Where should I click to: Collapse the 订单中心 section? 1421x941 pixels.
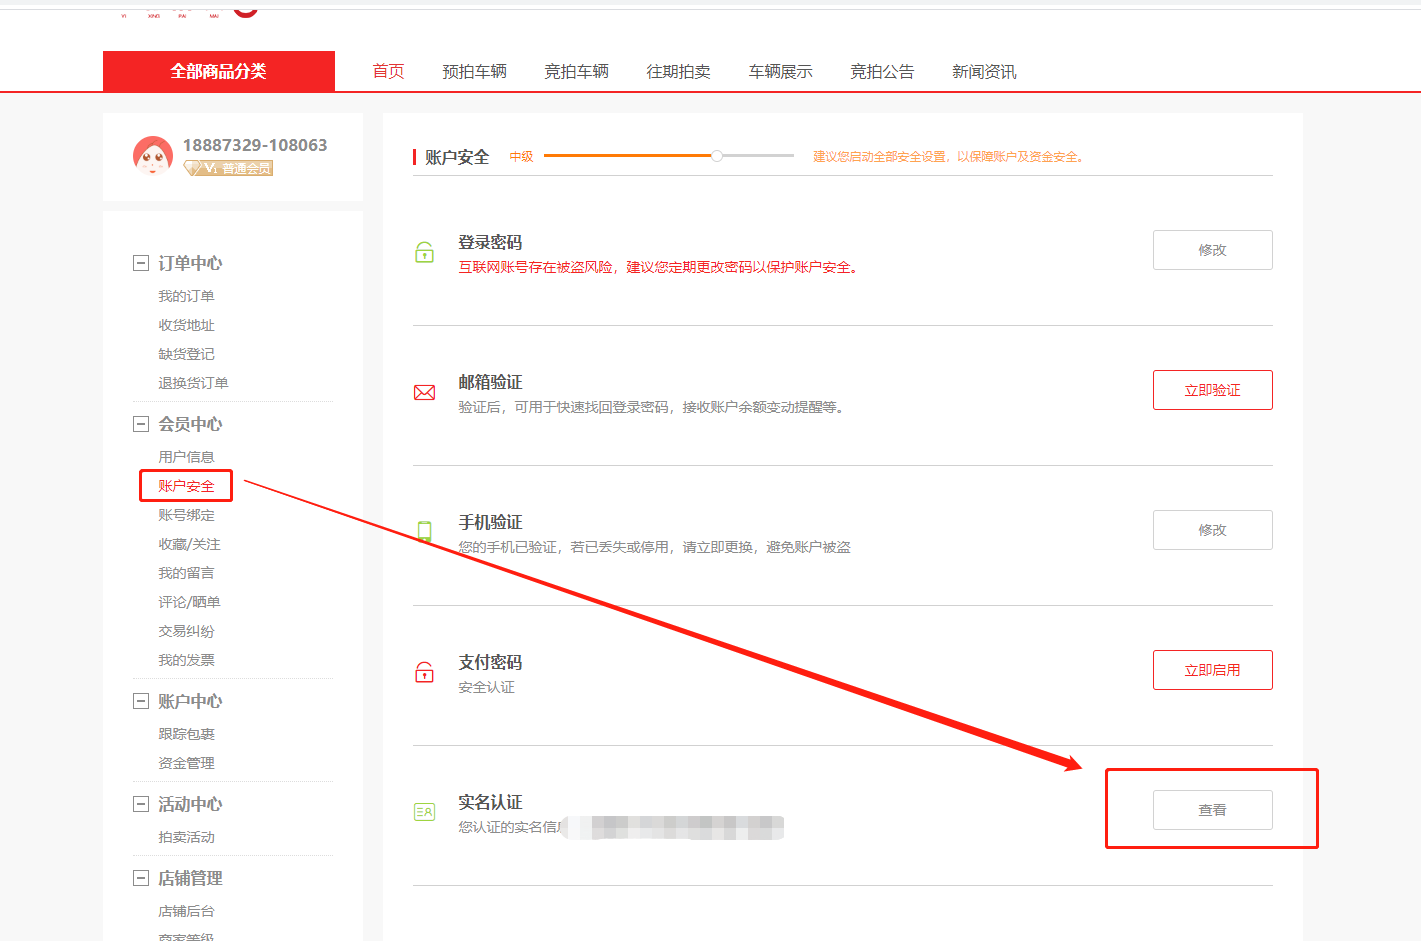click(141, 263)
